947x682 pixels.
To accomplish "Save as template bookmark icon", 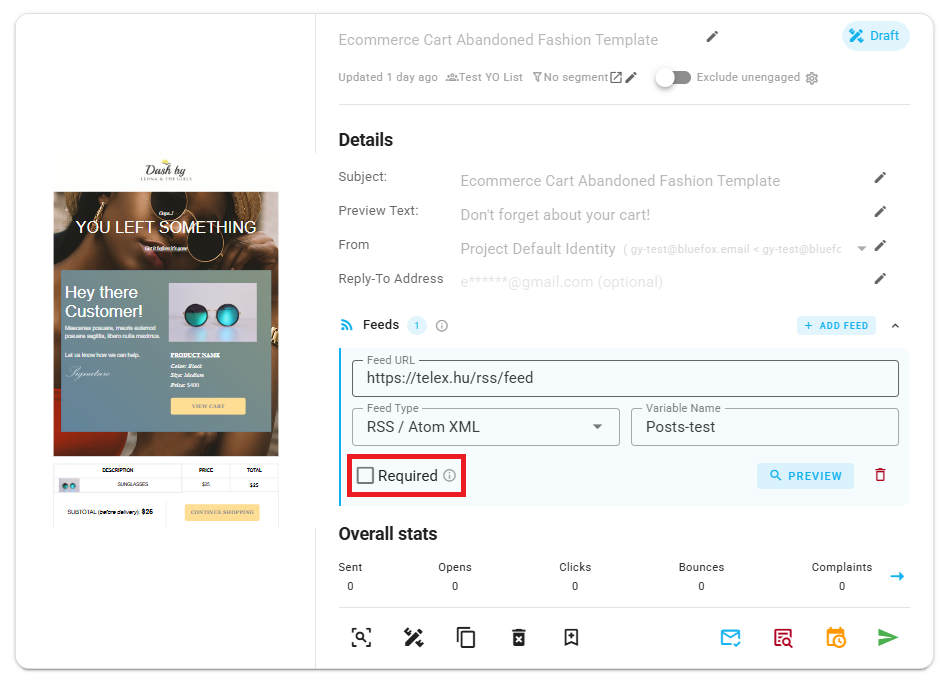I will click(571, 637).
